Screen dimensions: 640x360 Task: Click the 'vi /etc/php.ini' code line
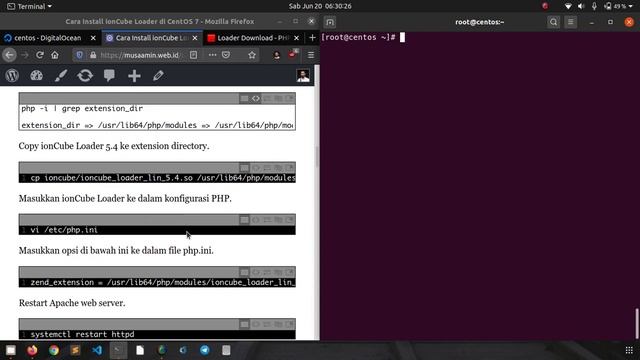coord(64,230)
